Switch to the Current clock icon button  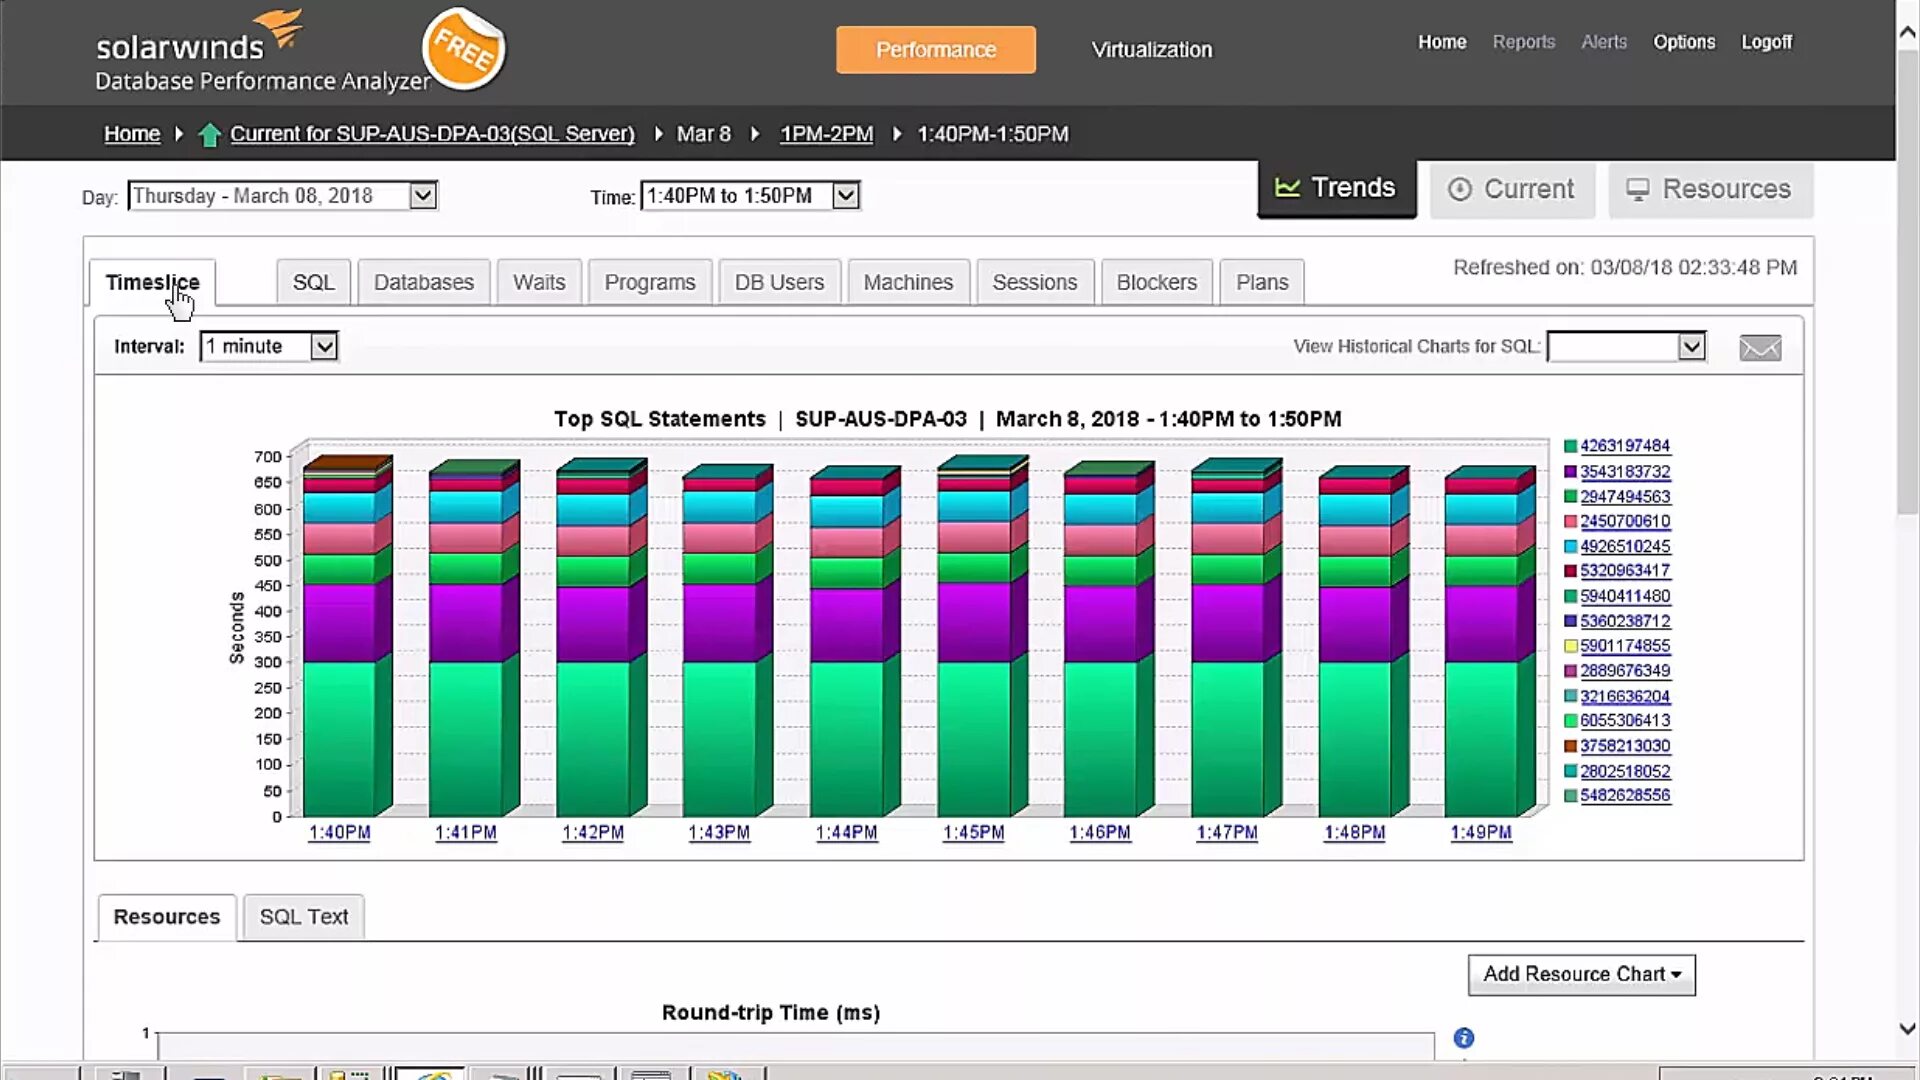(1512, 189)
